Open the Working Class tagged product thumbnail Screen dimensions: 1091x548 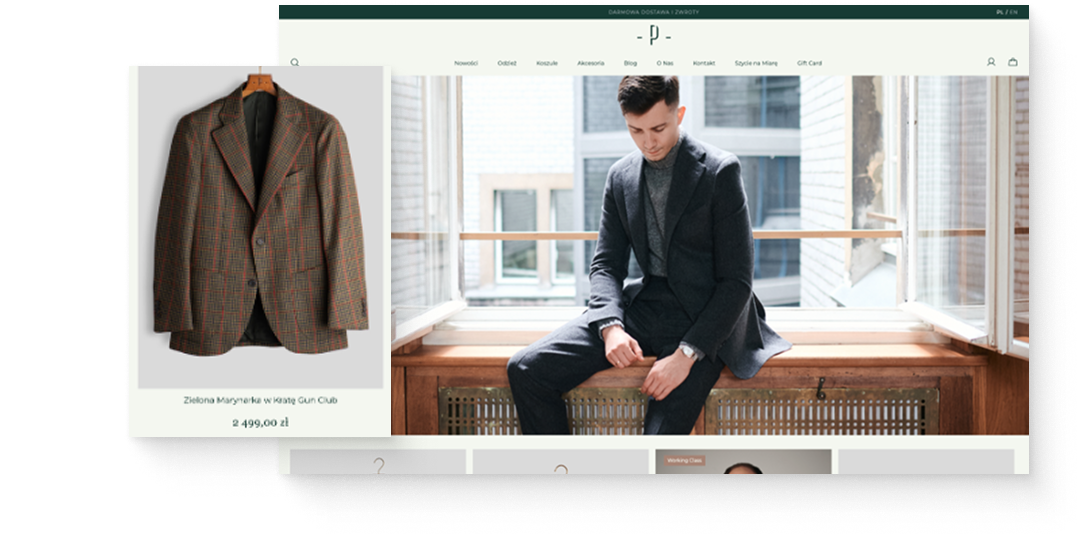coord(743,462)
